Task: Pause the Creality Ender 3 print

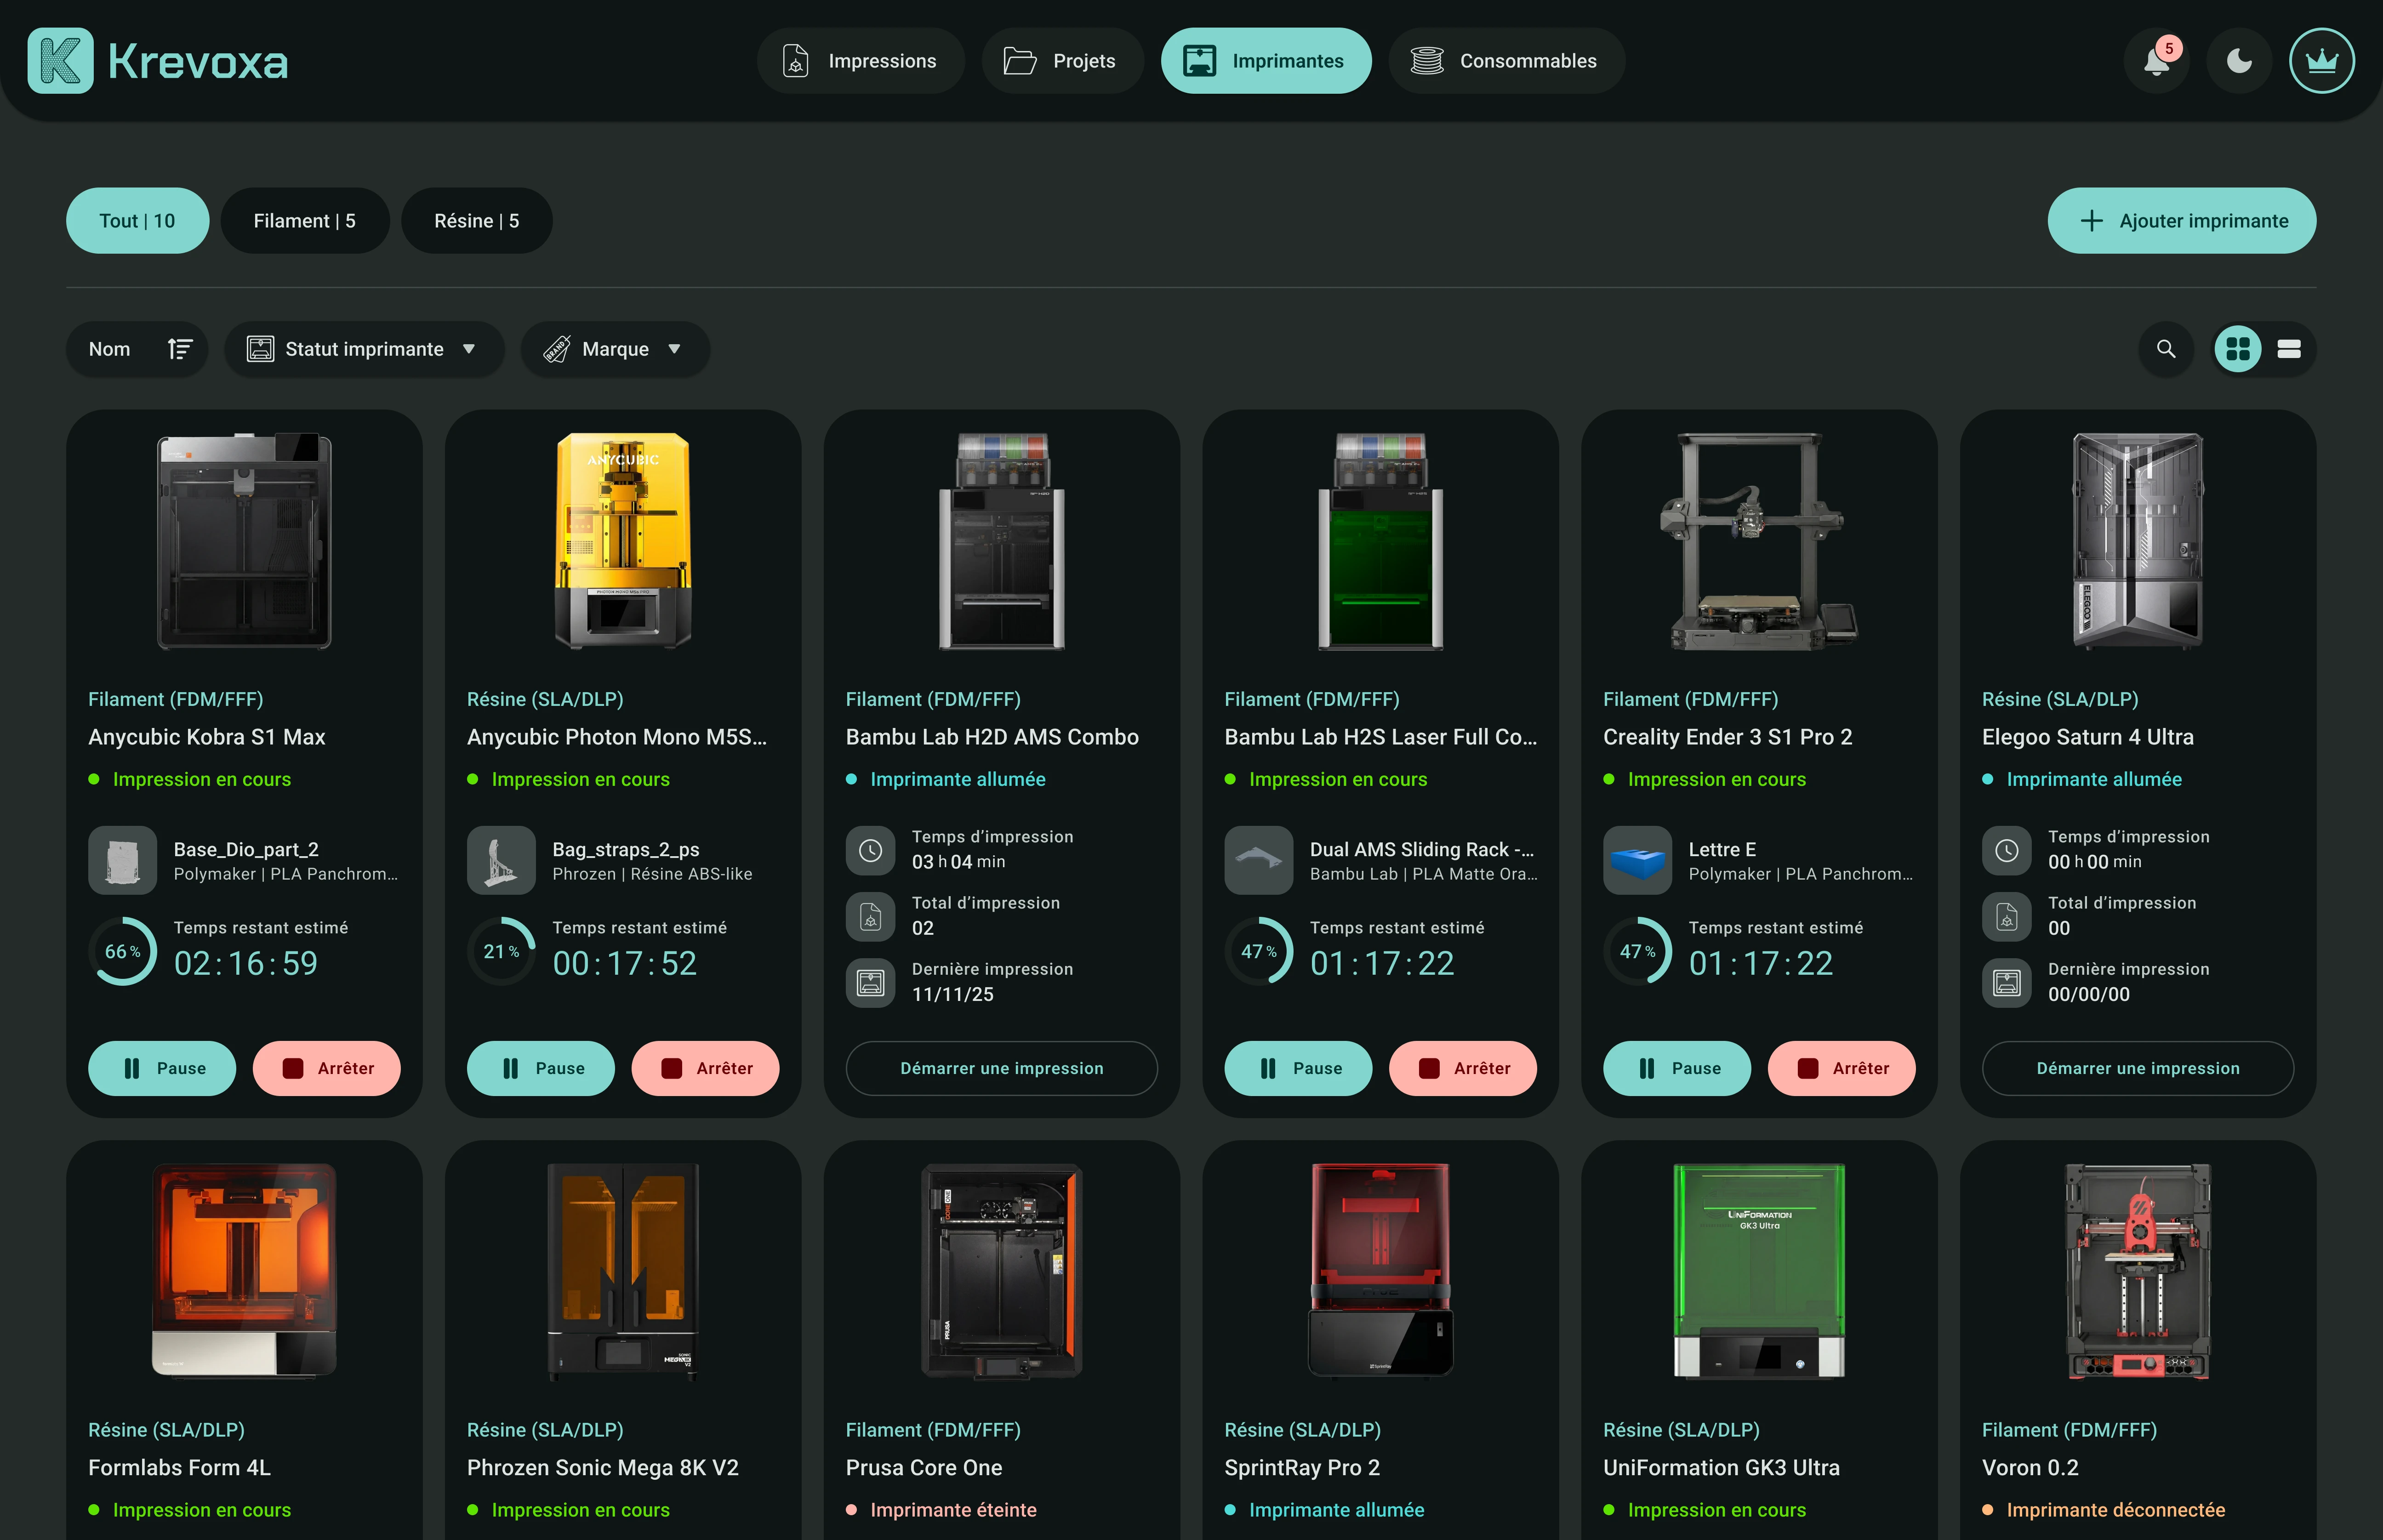Action: coord(1677,1068)
